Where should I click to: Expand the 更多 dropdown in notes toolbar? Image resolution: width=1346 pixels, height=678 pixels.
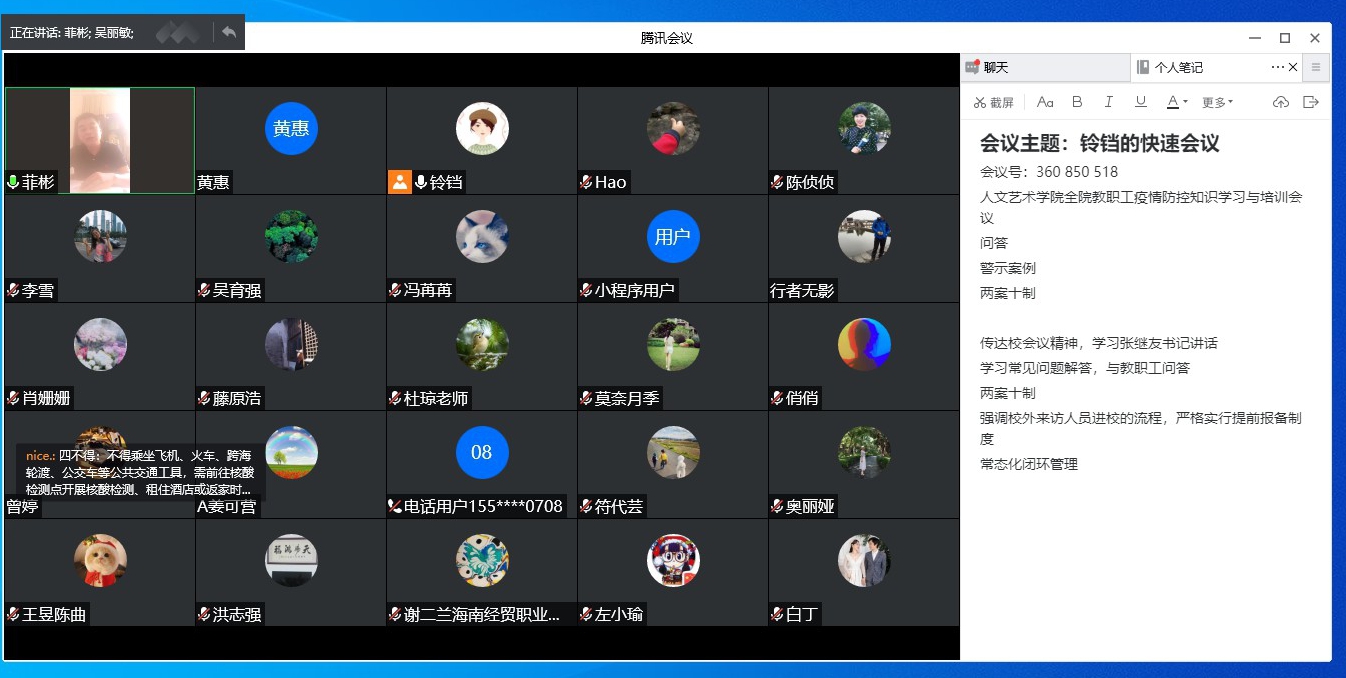1217,102
